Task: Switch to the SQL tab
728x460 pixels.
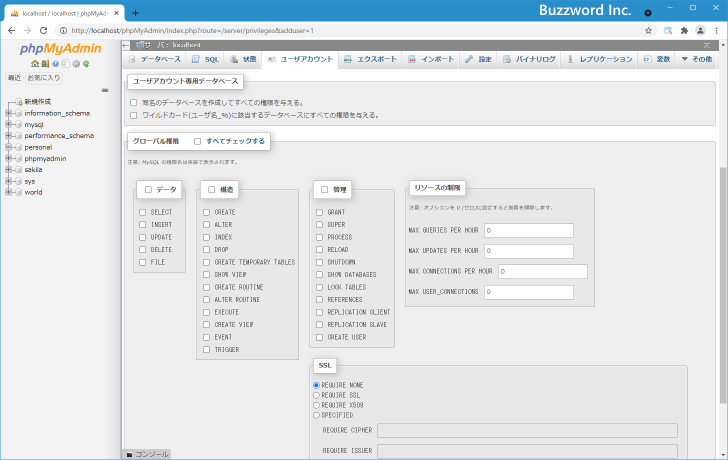Action: click(x=205, y=59)
